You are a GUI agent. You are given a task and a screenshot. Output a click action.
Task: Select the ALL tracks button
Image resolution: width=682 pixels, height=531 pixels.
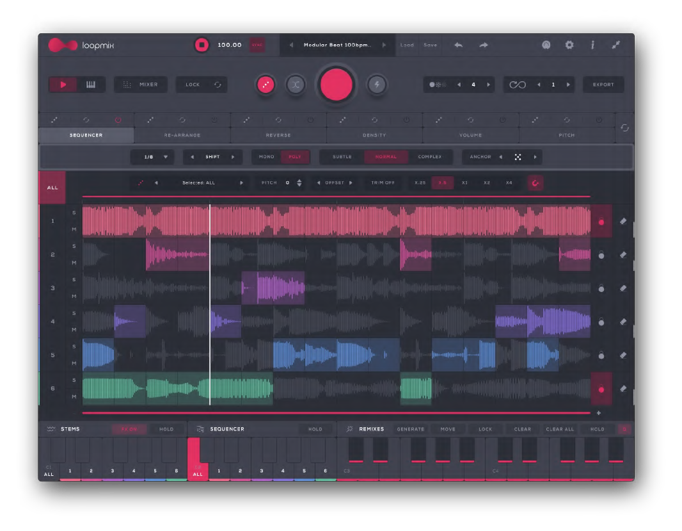tap(52, 187)
